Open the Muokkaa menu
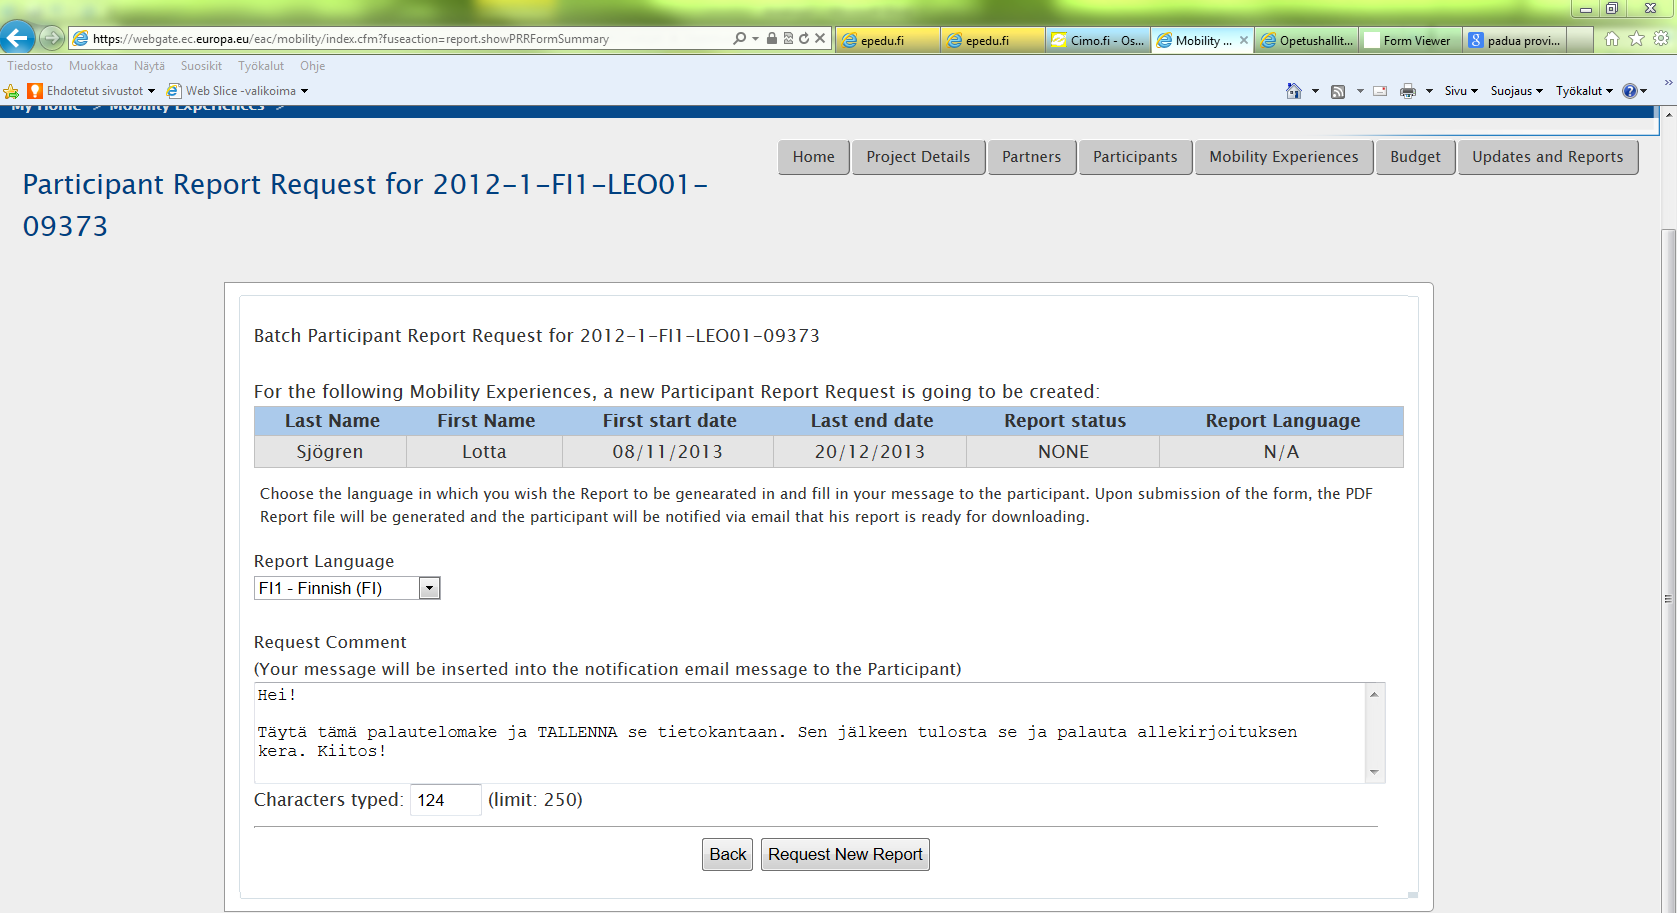This screenshot has width=1677, height=913. click(93, 66)
